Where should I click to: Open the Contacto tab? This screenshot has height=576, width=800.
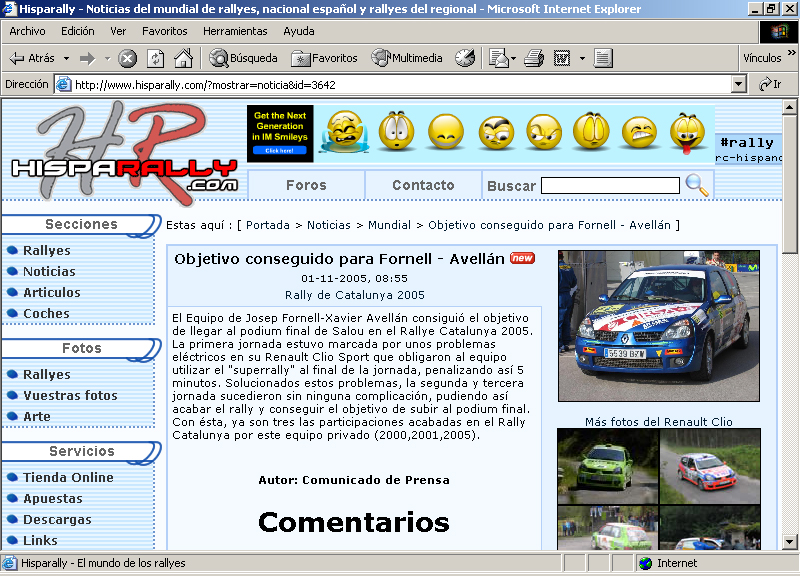tap(423, 185)
